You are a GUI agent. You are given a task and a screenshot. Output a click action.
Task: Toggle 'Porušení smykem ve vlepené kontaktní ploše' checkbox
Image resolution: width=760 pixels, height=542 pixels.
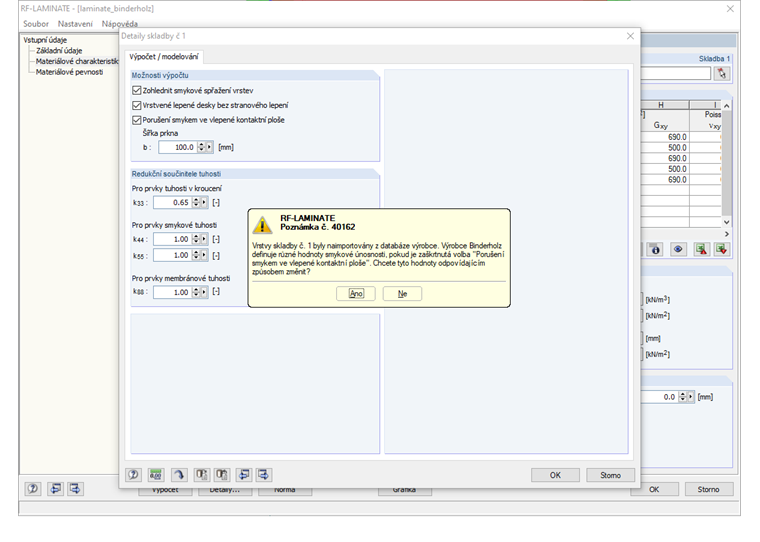(137, 120)
